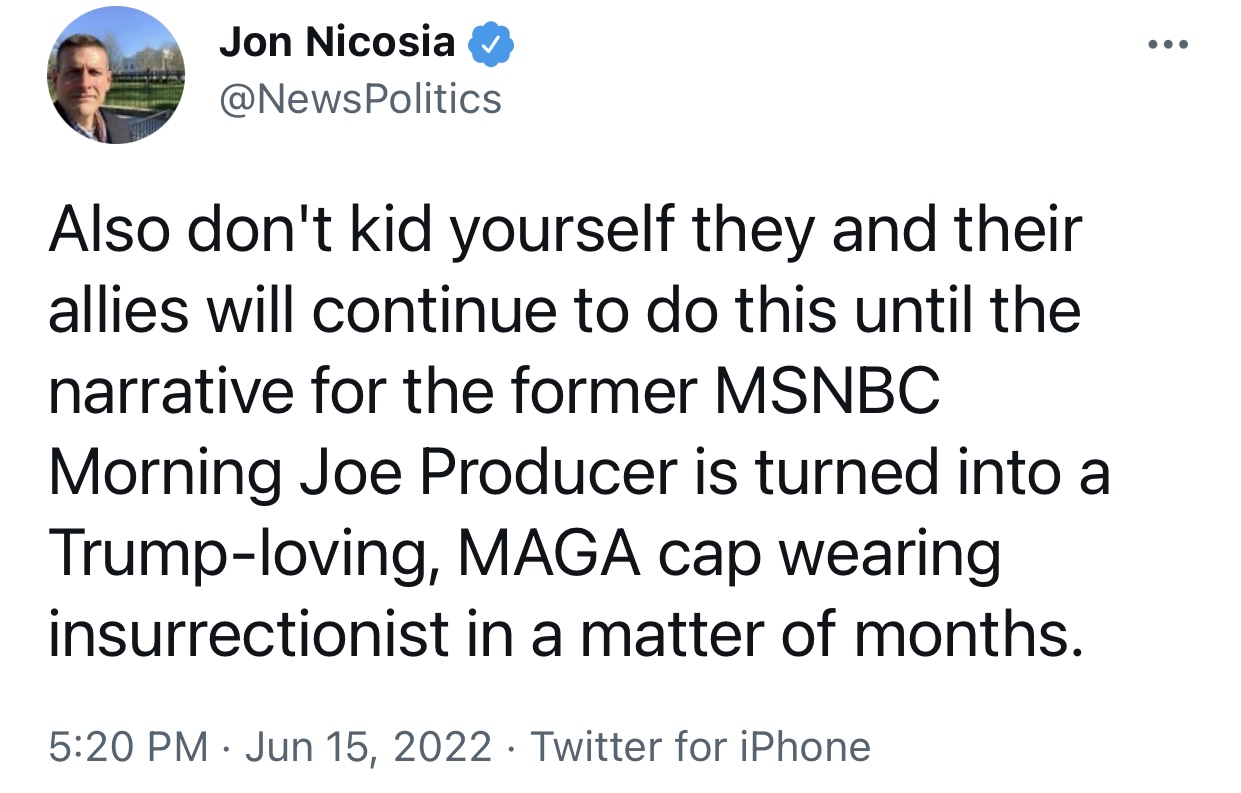
Task: Click the phrase Morning Joe Producer
Action: 362,473
